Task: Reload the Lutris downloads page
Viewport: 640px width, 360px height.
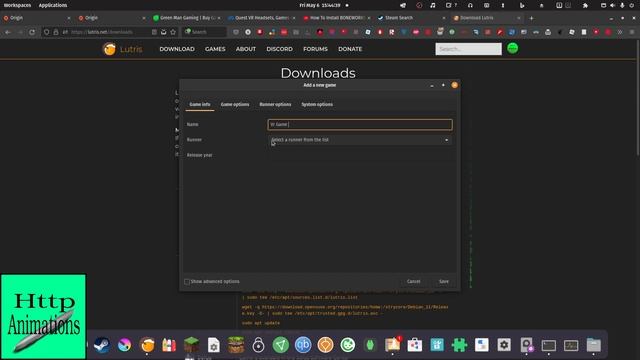Action: pos(32,32)
